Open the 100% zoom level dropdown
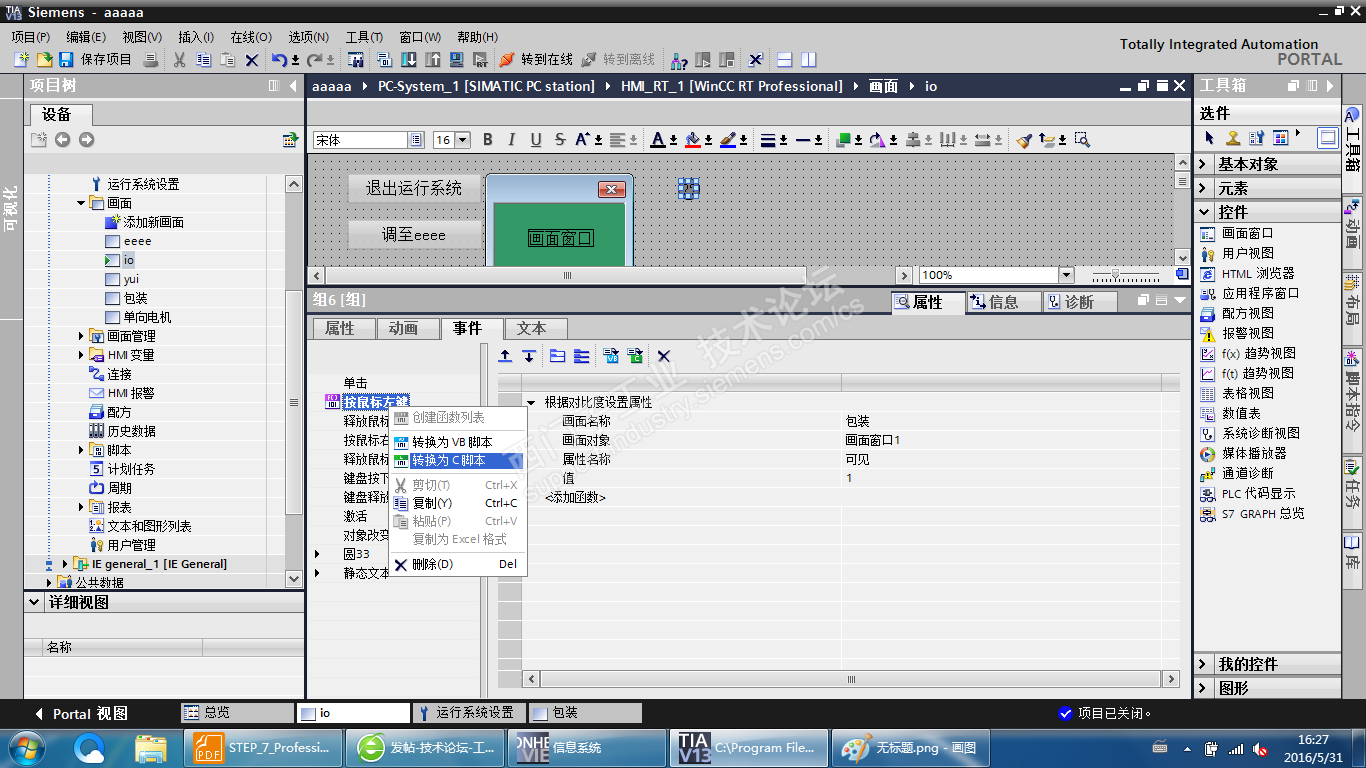 [x=1066, y=275]
